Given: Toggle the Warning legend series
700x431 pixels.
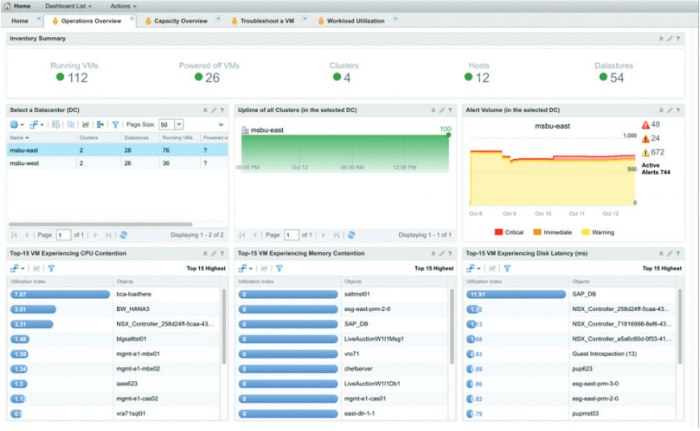Looking at the screenshot, I should click(598, 232).
